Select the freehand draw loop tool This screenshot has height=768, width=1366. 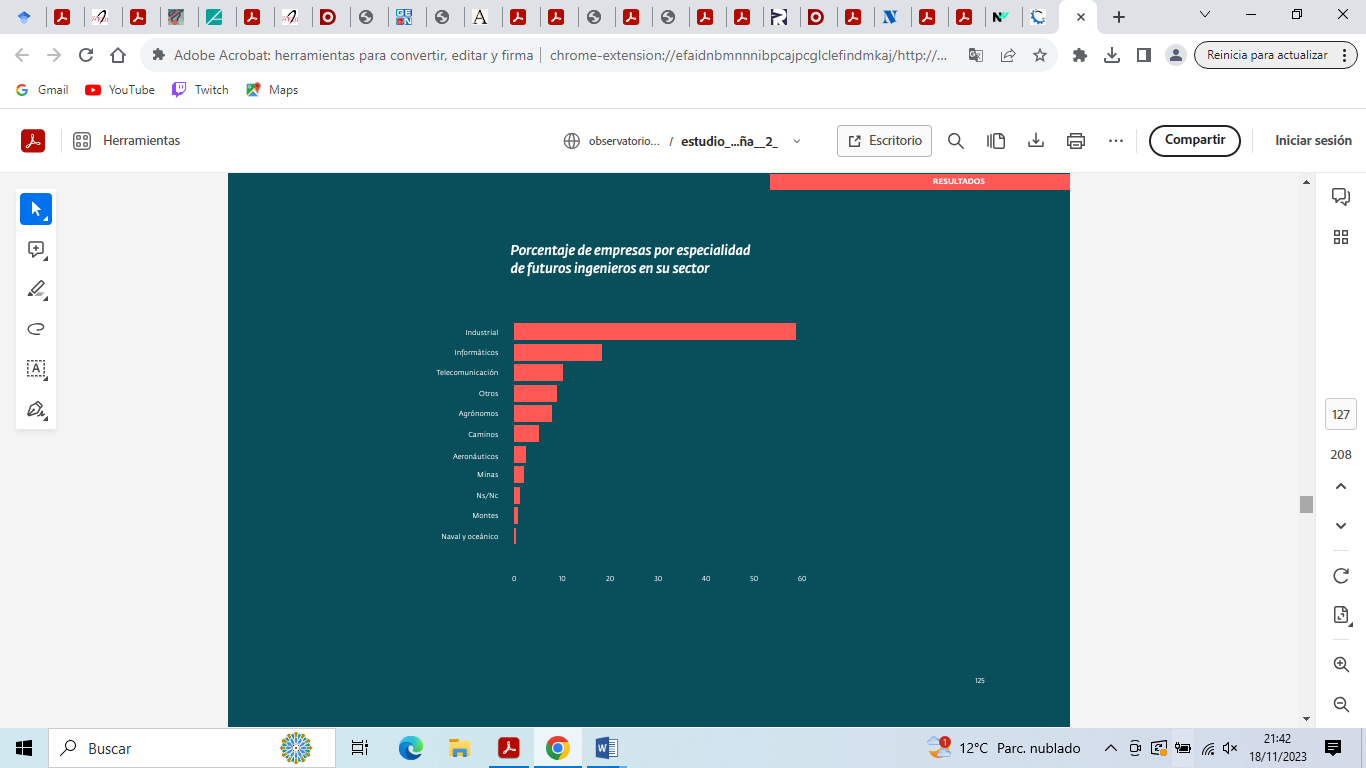coord(36,329)
